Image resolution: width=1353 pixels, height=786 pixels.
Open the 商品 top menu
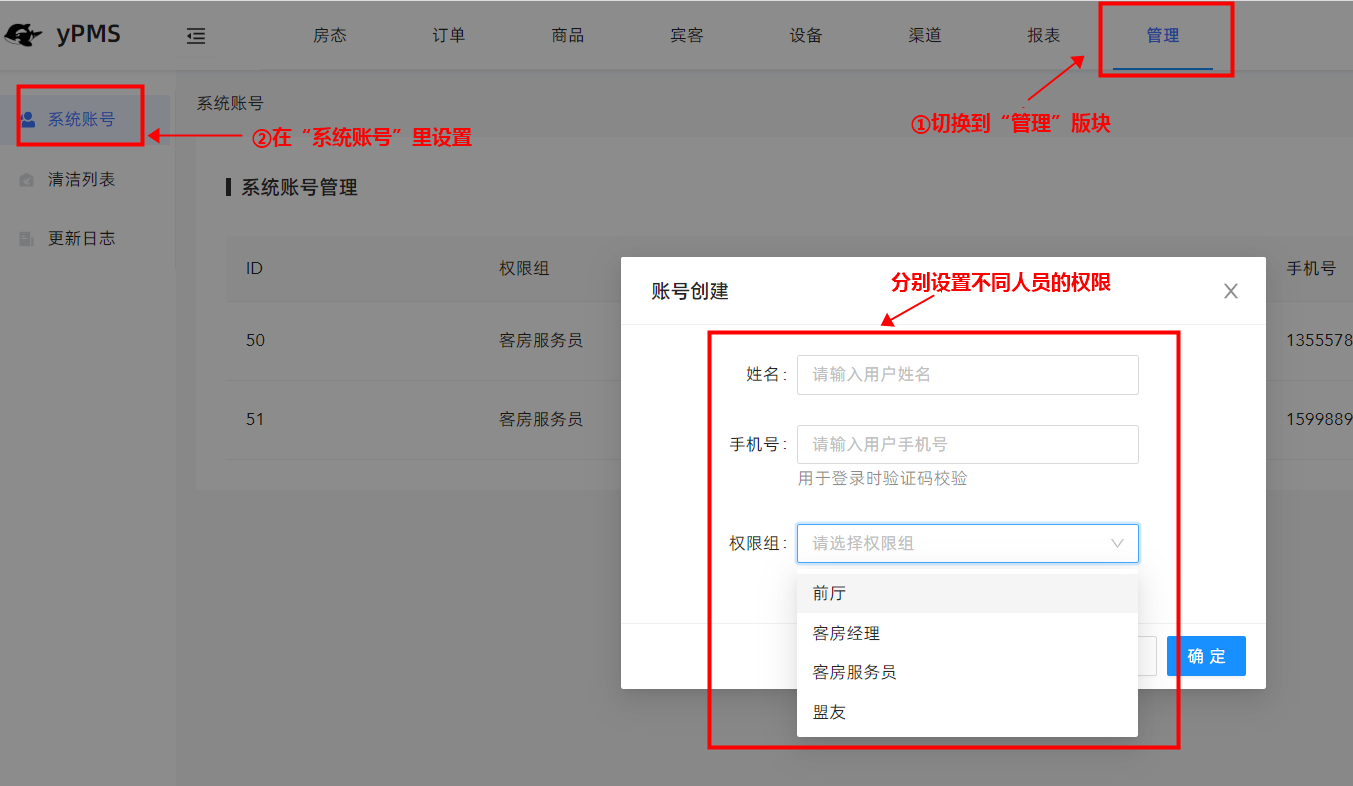pos(568,36)
